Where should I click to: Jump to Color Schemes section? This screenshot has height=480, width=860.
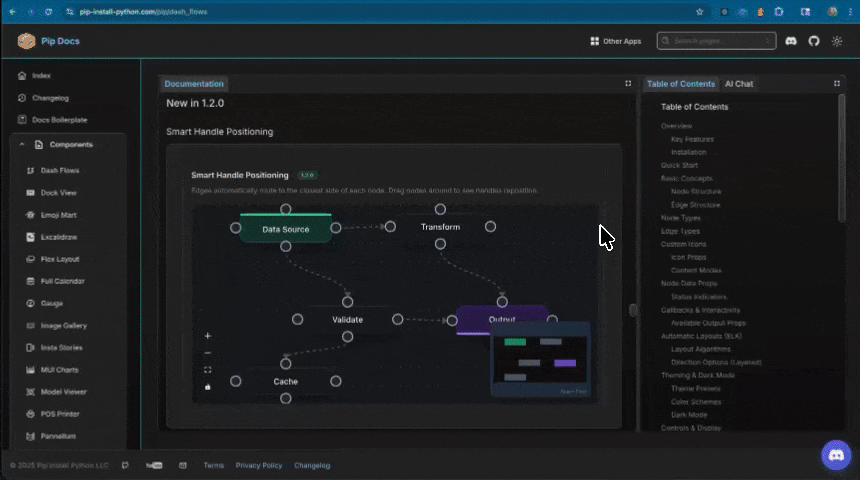(696, 402)
